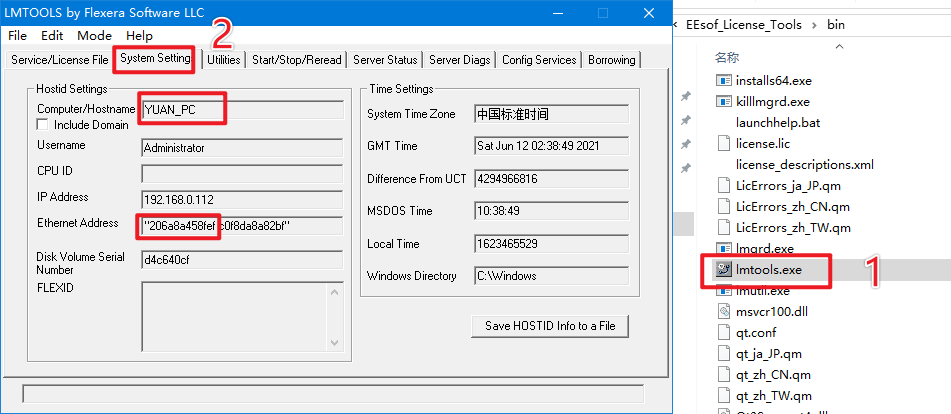This screenshot has height=414, width=951.
Task: Click the FLEXID scrollbar up arrow
Action: tap(335, 292)
